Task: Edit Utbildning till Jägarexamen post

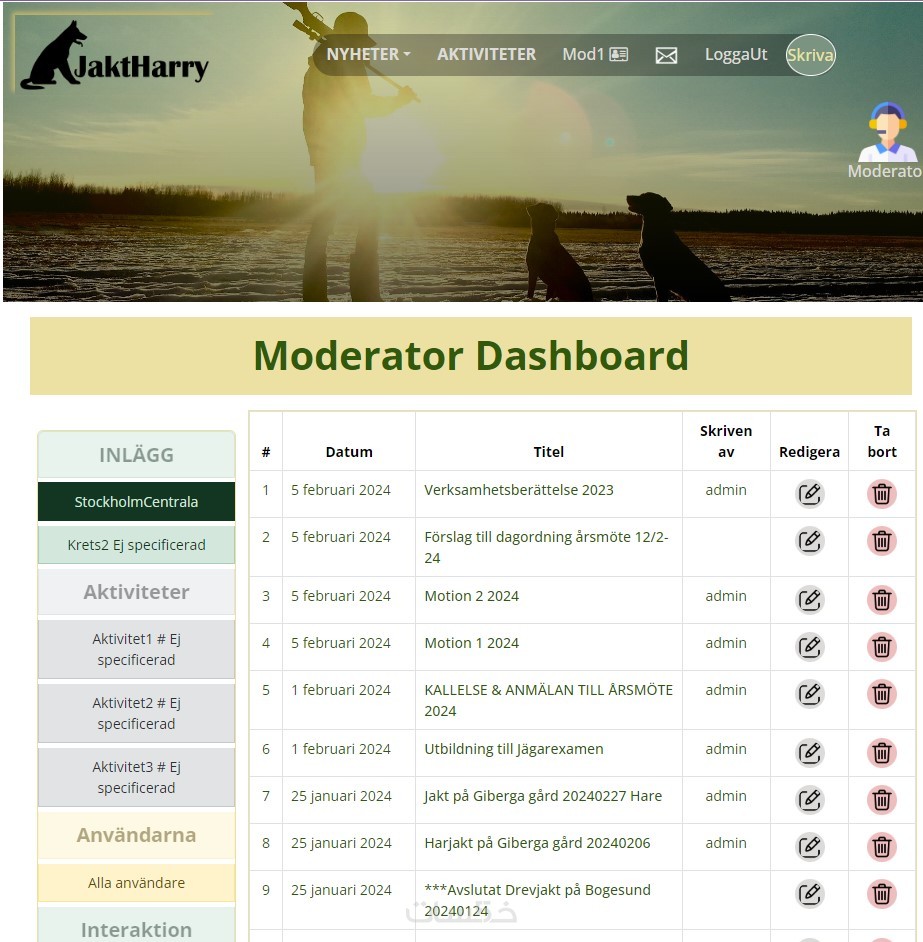Action: click(x=809, y=753)
